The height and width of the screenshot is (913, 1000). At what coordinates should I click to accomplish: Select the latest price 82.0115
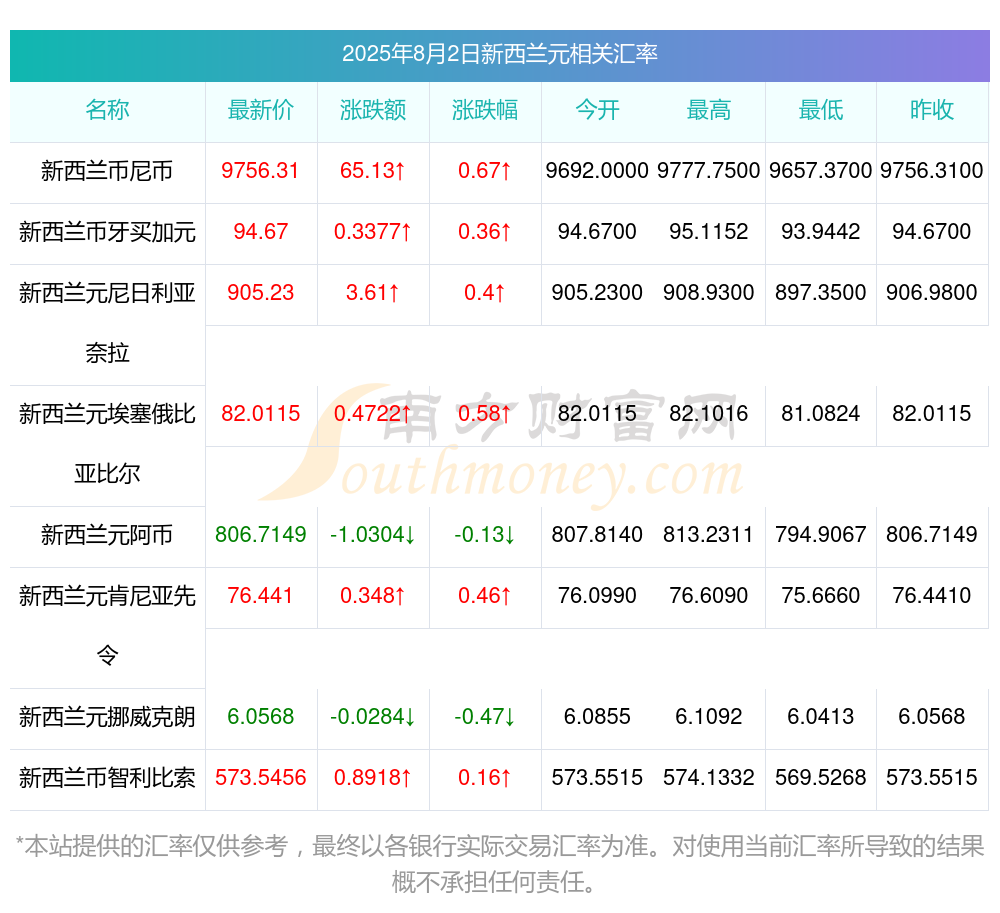[x=260, y=414]
